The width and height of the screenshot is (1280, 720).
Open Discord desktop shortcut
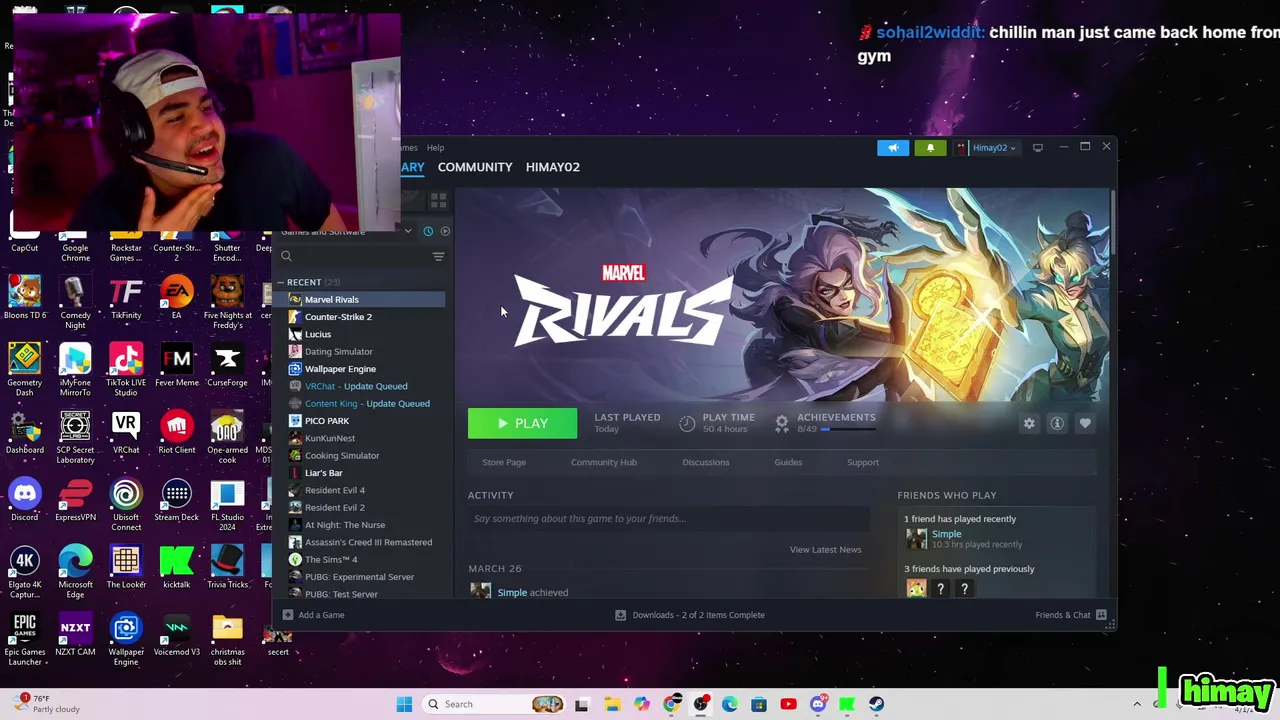pos(25,499)
